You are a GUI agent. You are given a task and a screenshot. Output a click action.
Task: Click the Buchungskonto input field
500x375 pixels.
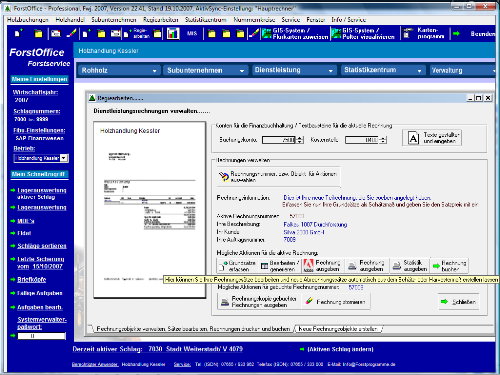click(279, 140)
